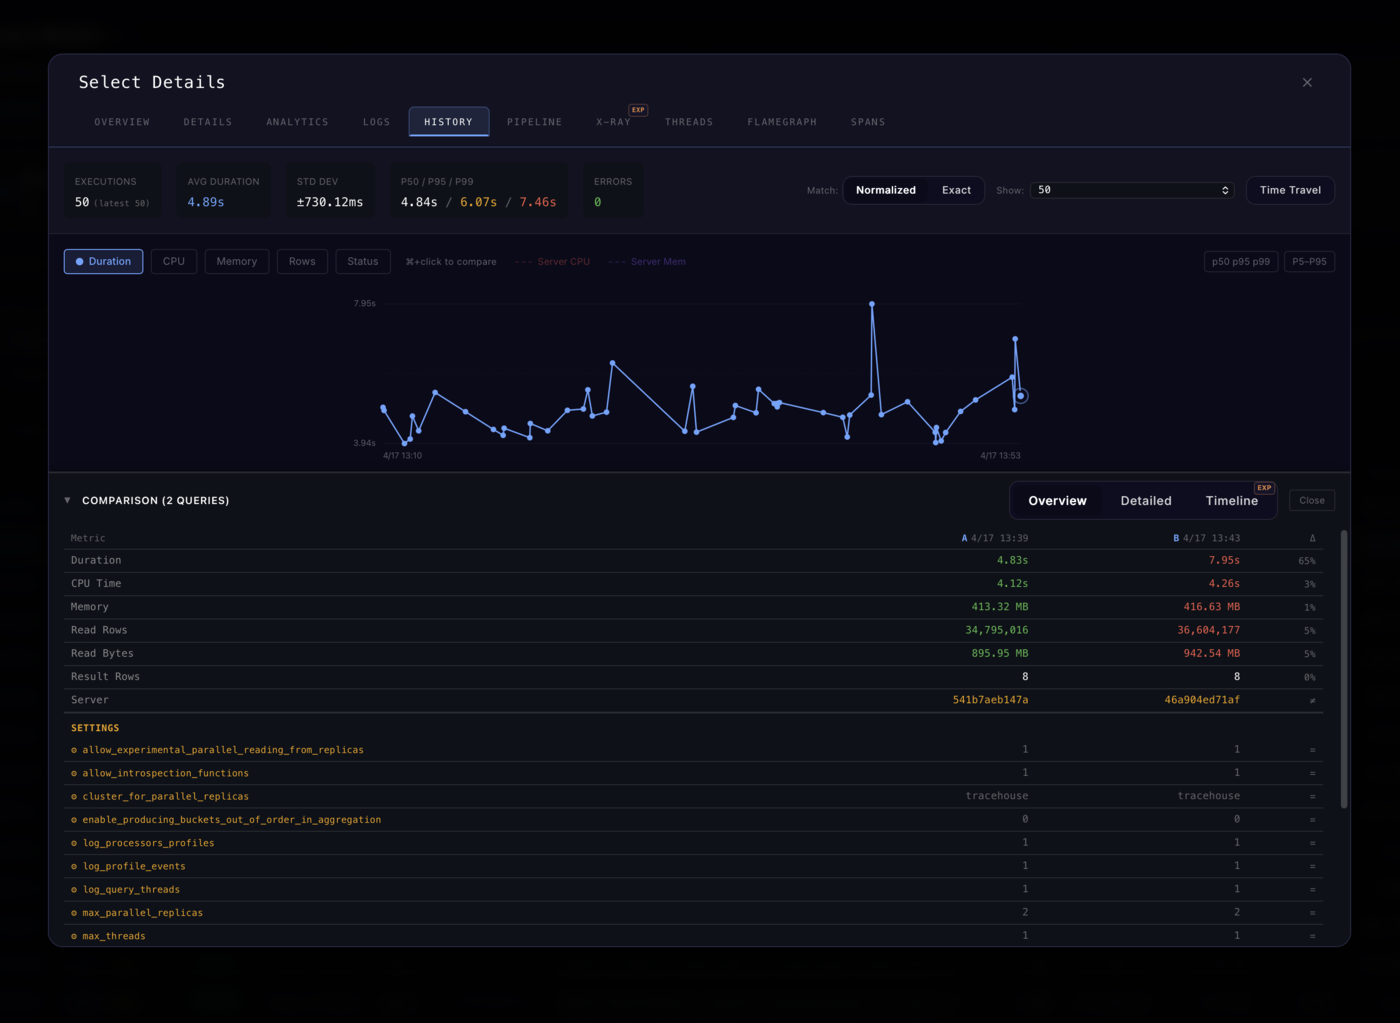The width and height of the screenshot is (1400, 1023).
Task: Click gear icon for max_parallel_replicas
Action: 74,913
